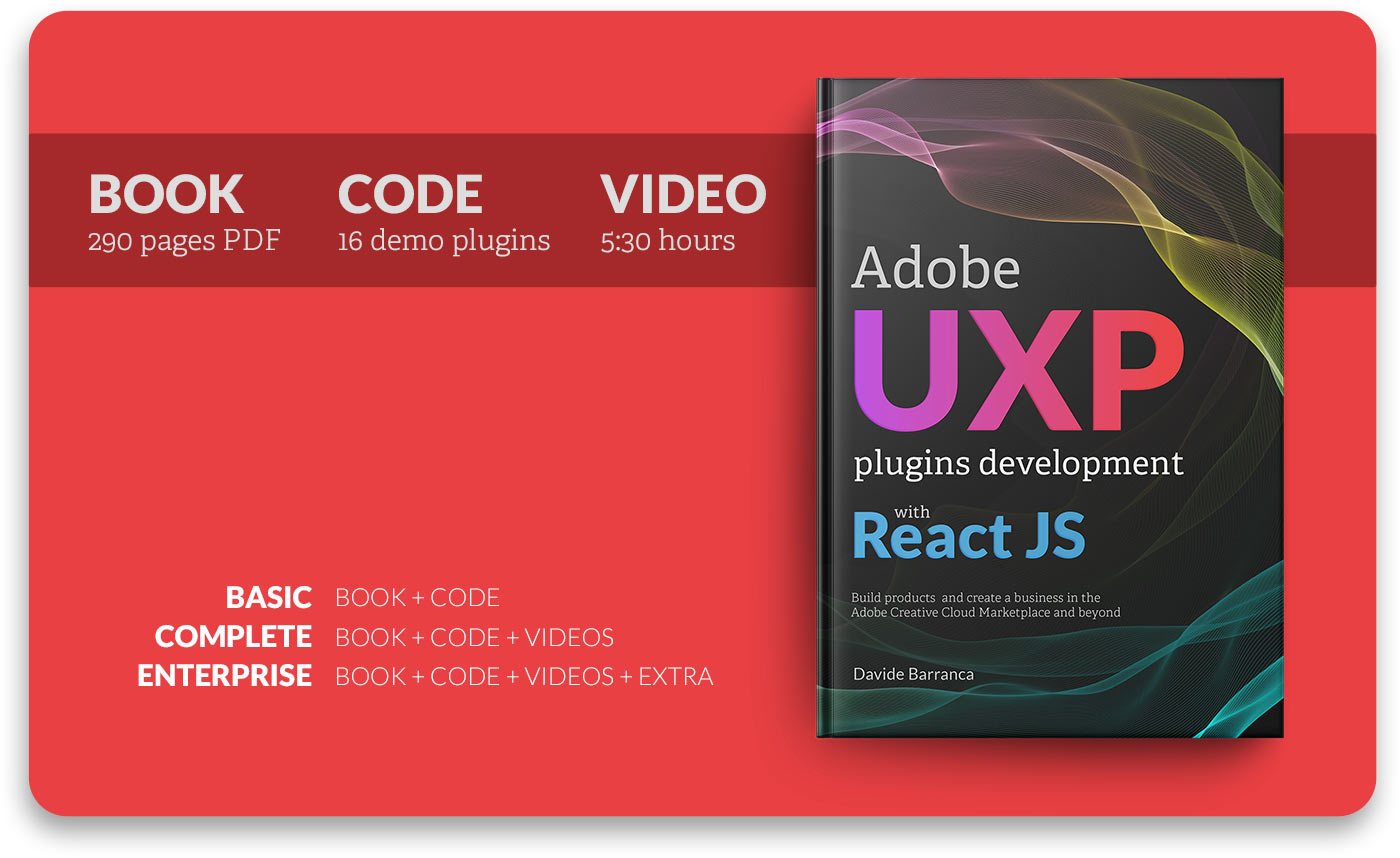Click the VIDEO heading
Image resolution: width=1400 pixels, height=858 pixels.
(x=684, y=194)
